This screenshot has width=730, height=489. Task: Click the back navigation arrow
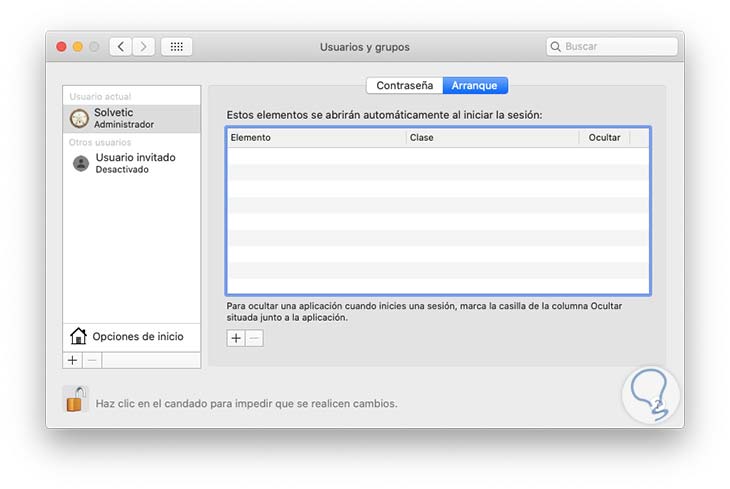click(121, 47)
